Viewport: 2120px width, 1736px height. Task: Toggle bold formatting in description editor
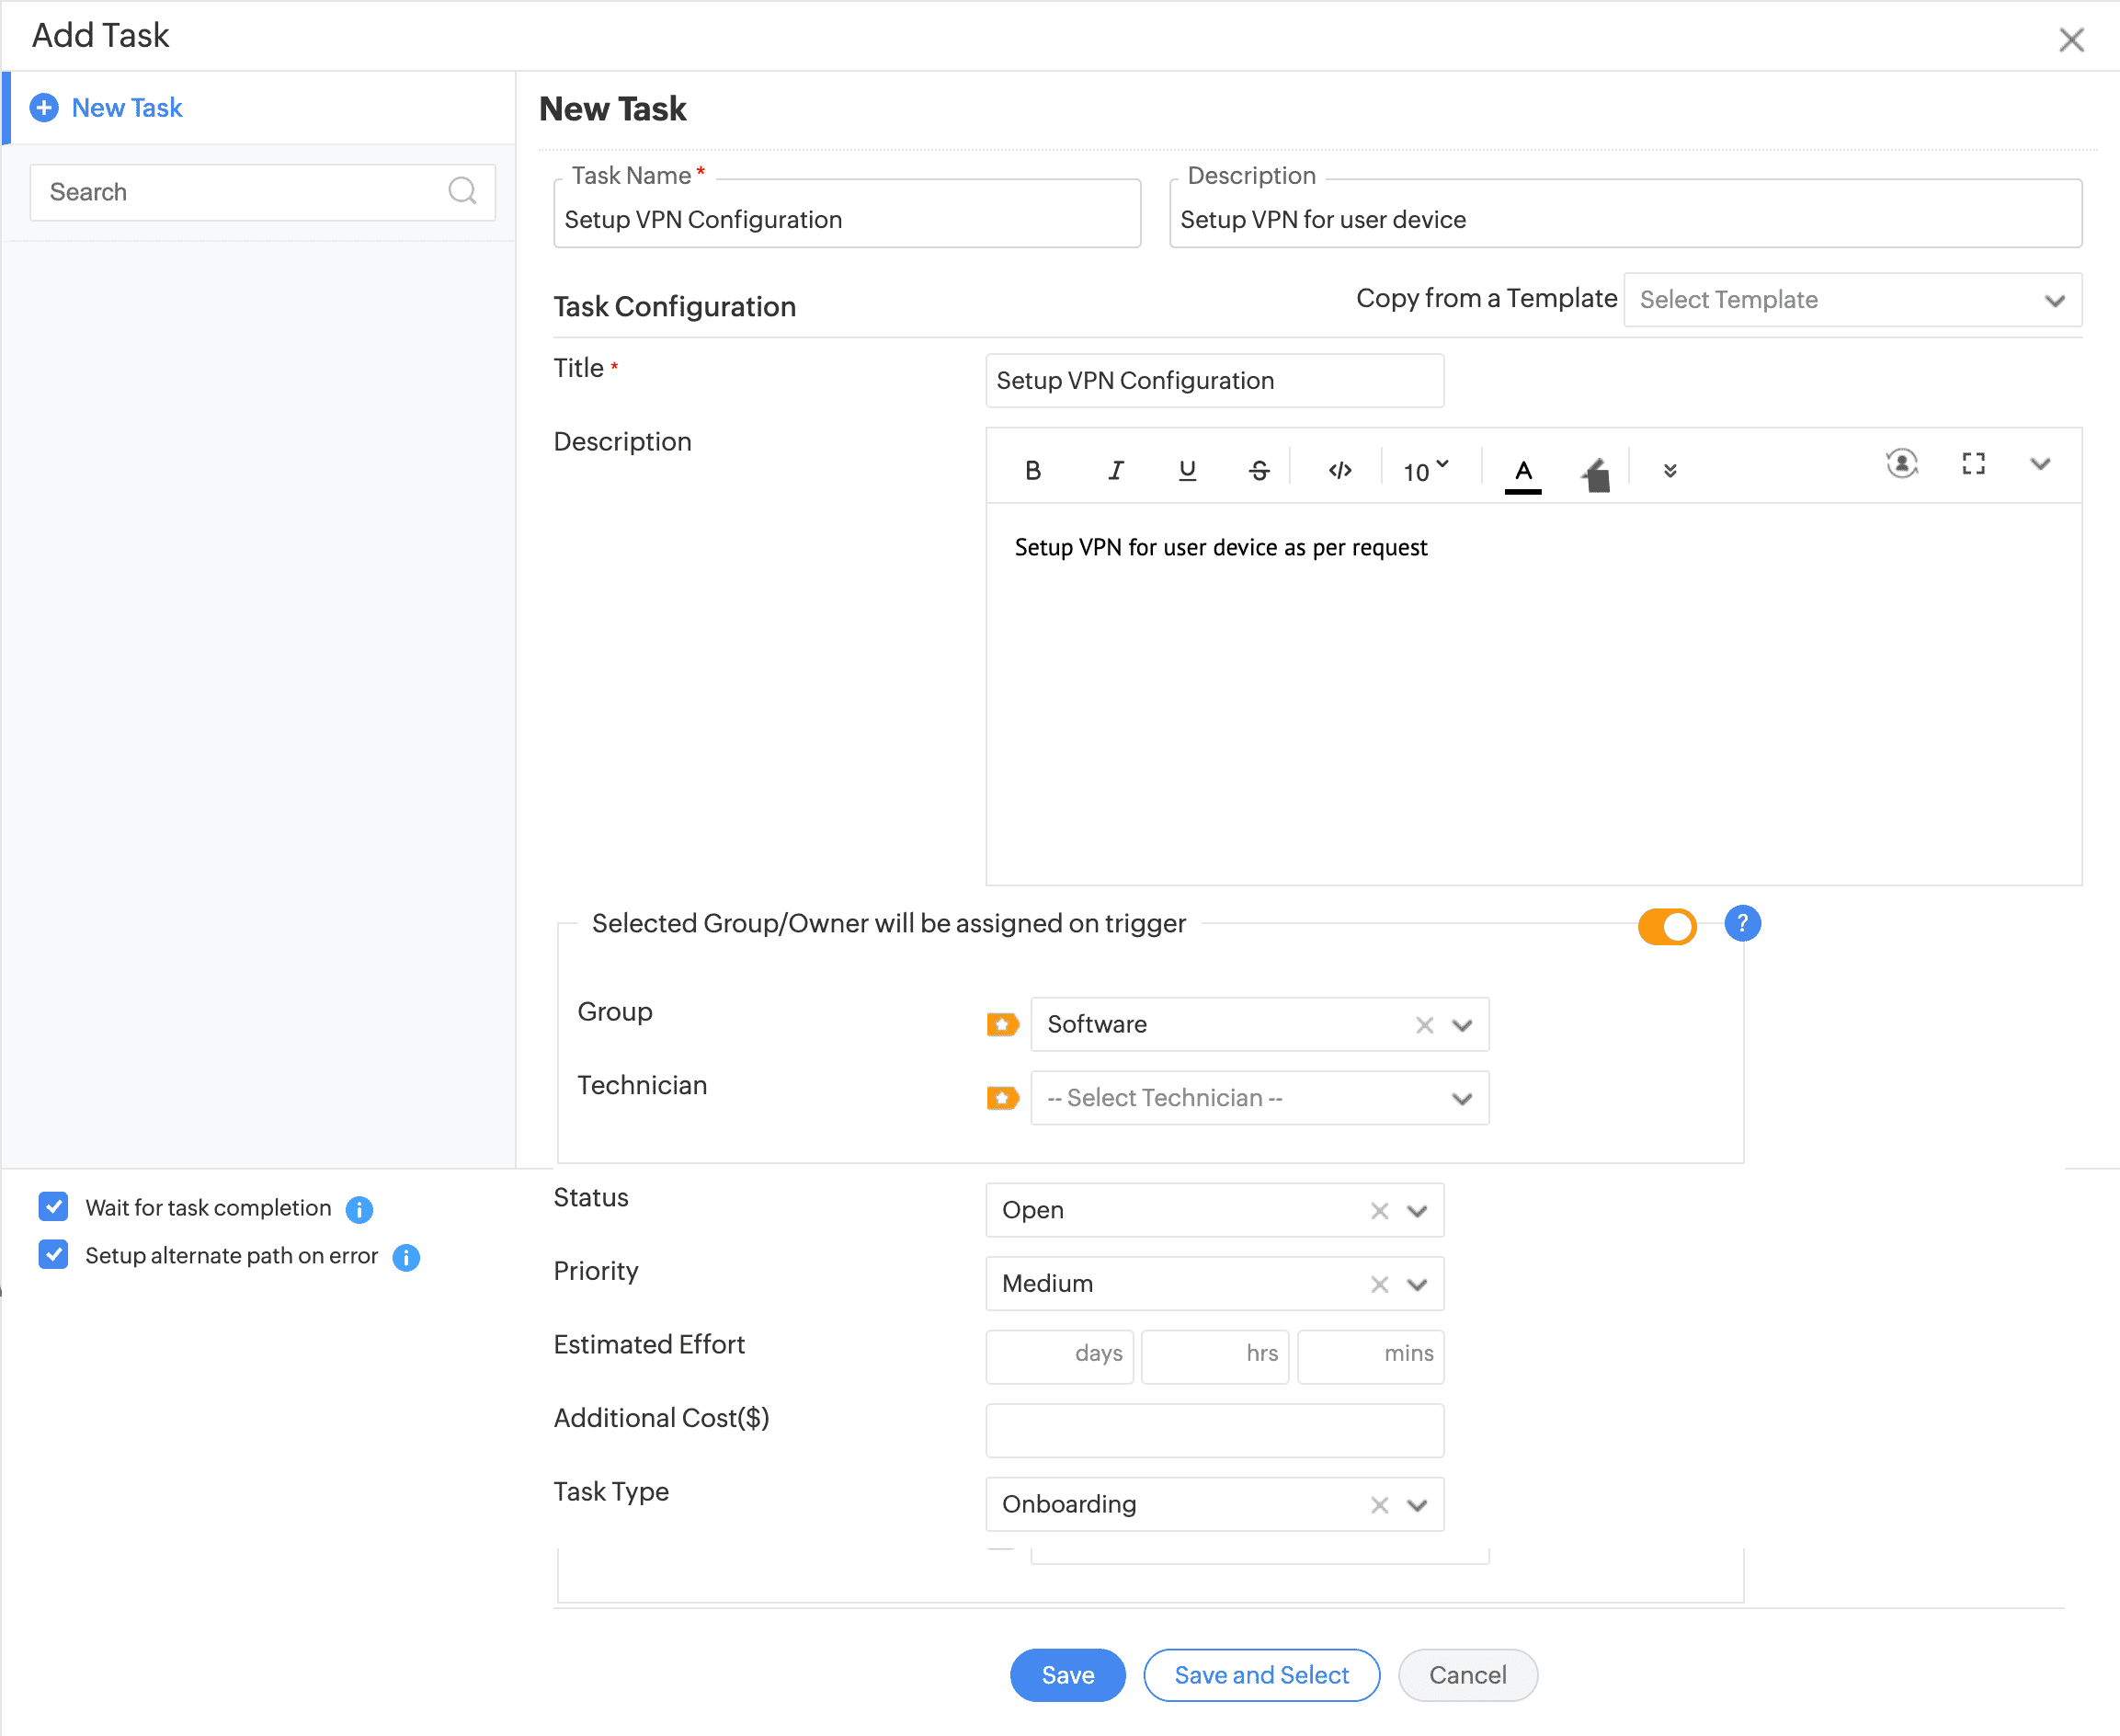click(1033, 470)
